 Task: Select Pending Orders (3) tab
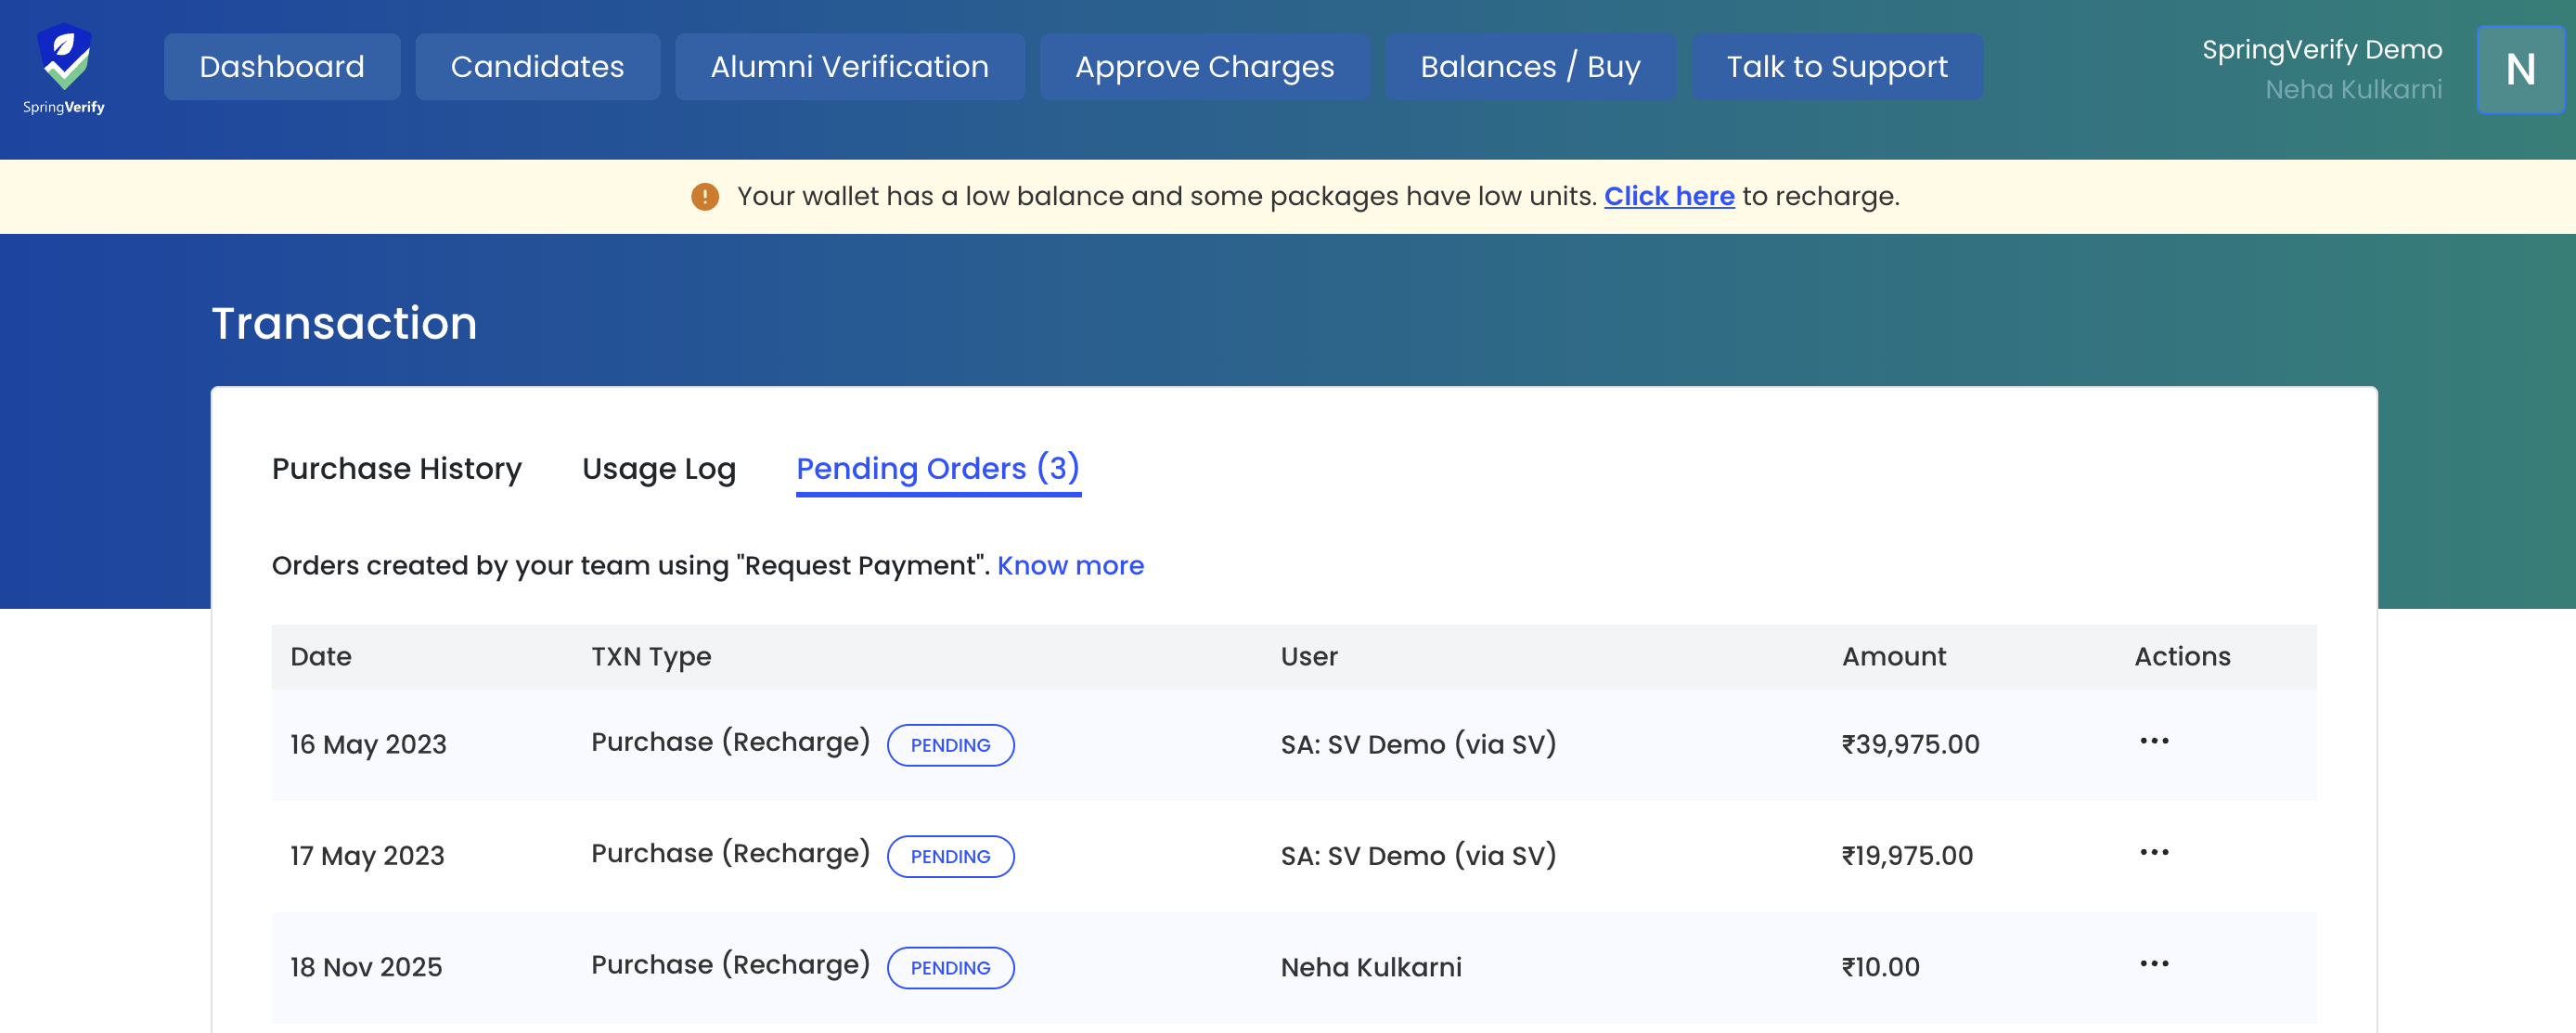[x=937, y=469]
